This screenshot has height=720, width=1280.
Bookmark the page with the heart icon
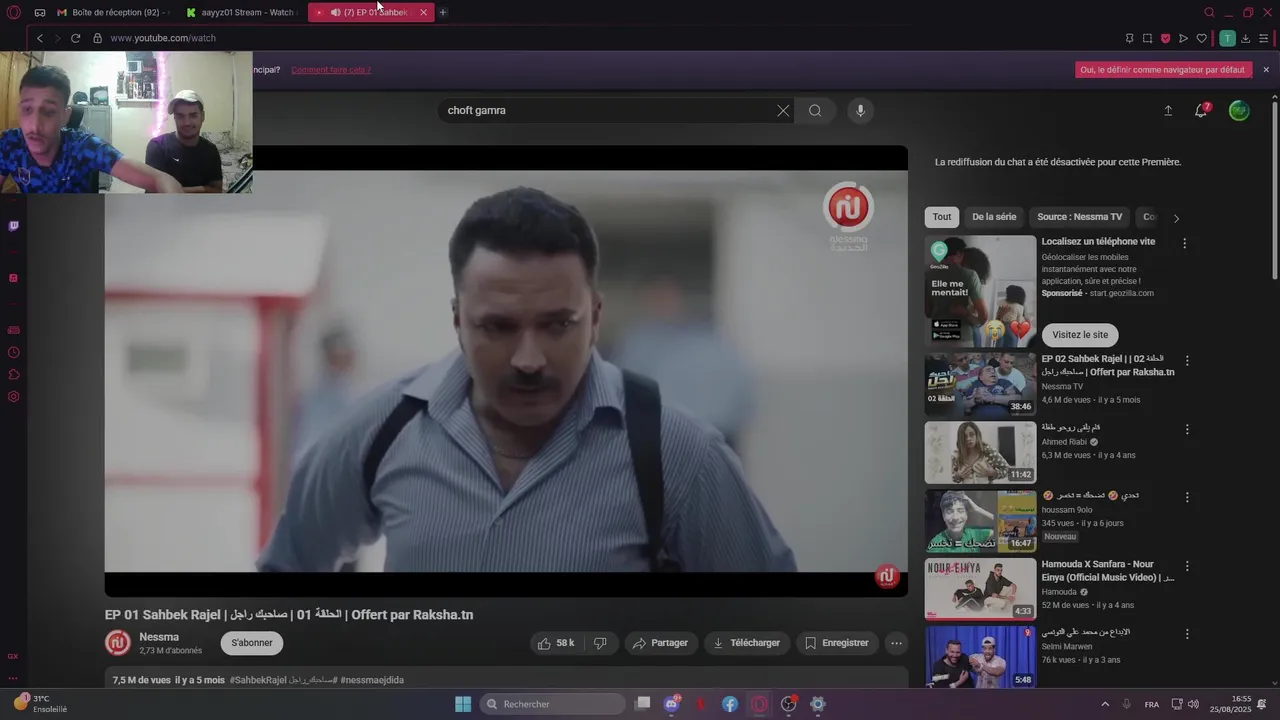(1202, 38)
